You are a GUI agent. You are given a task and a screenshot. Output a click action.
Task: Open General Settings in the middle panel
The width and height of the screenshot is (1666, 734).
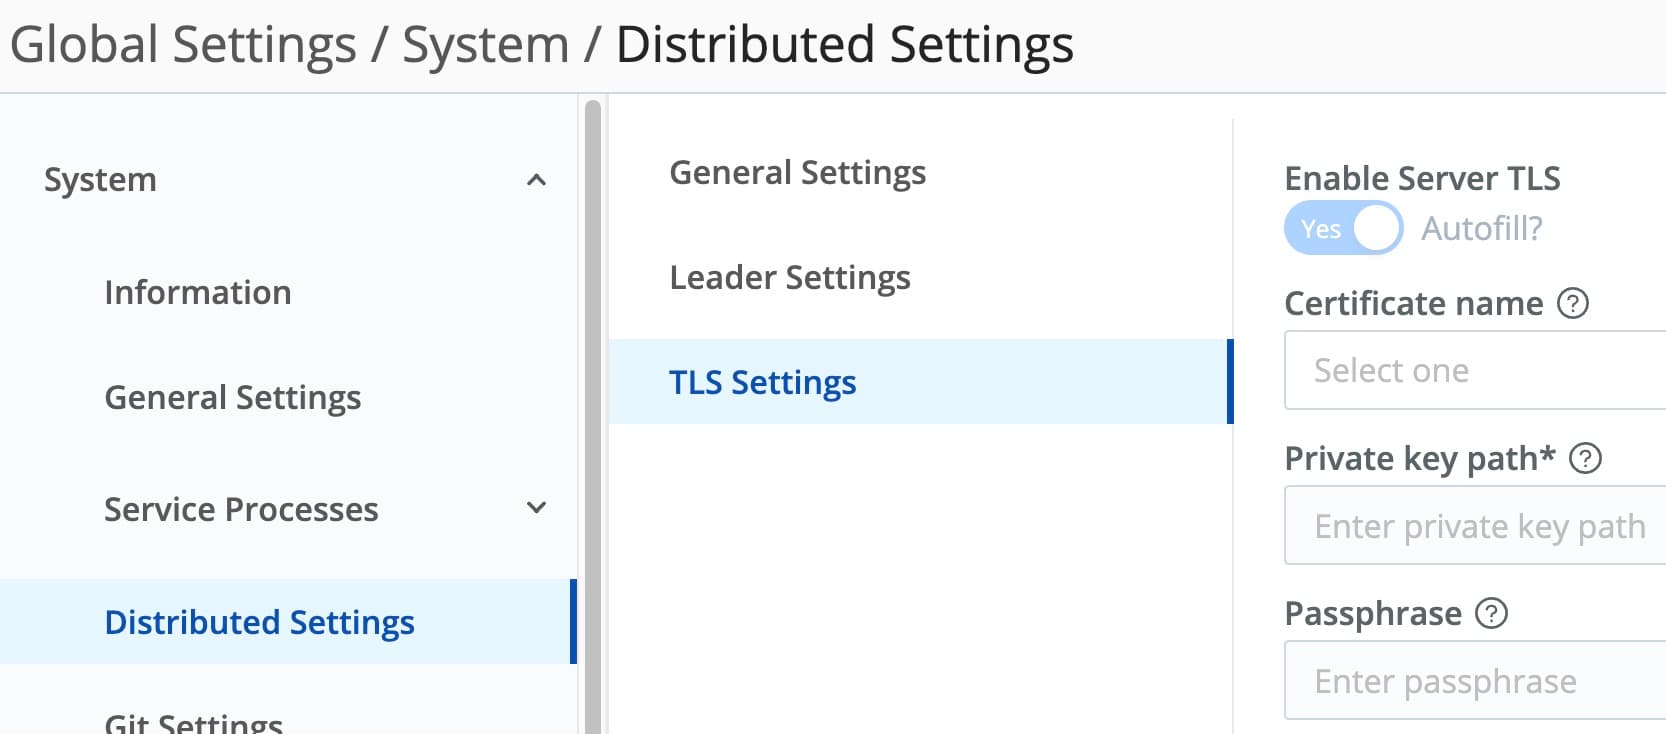pos(797,173)
